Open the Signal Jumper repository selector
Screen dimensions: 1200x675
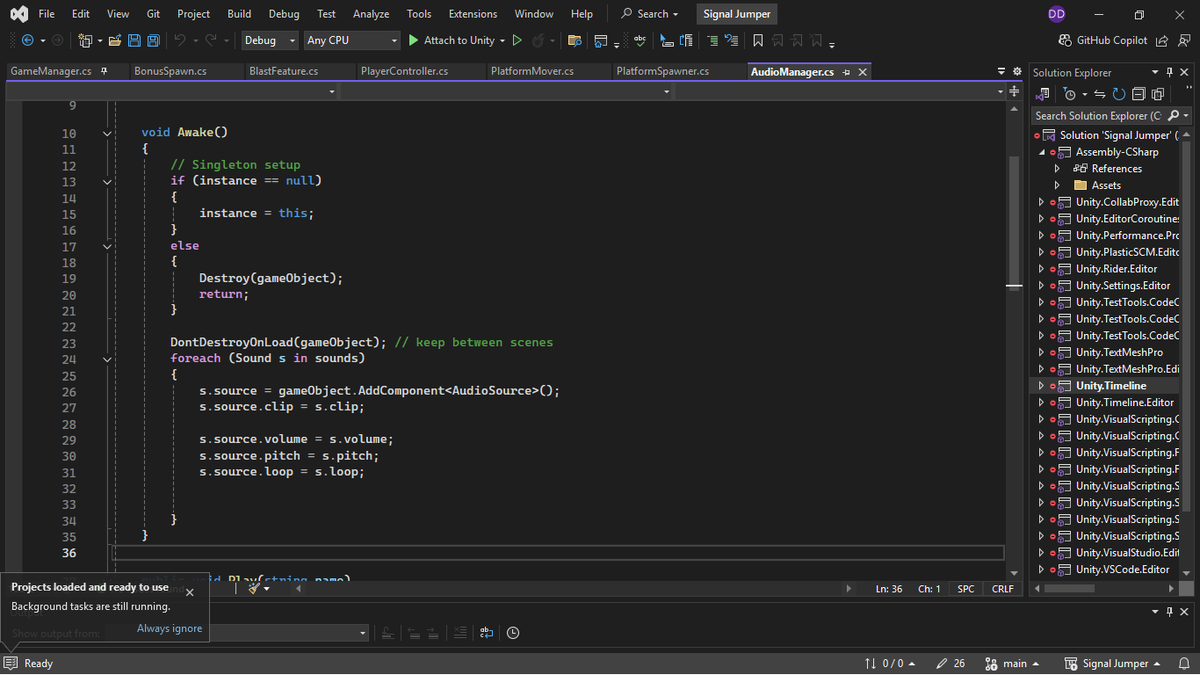click(1112, 663)
